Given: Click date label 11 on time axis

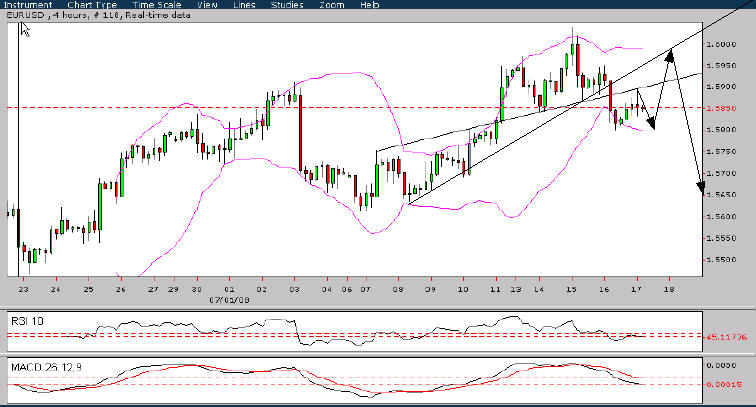Looking at the screenshot, I should [x=495, y=290].
